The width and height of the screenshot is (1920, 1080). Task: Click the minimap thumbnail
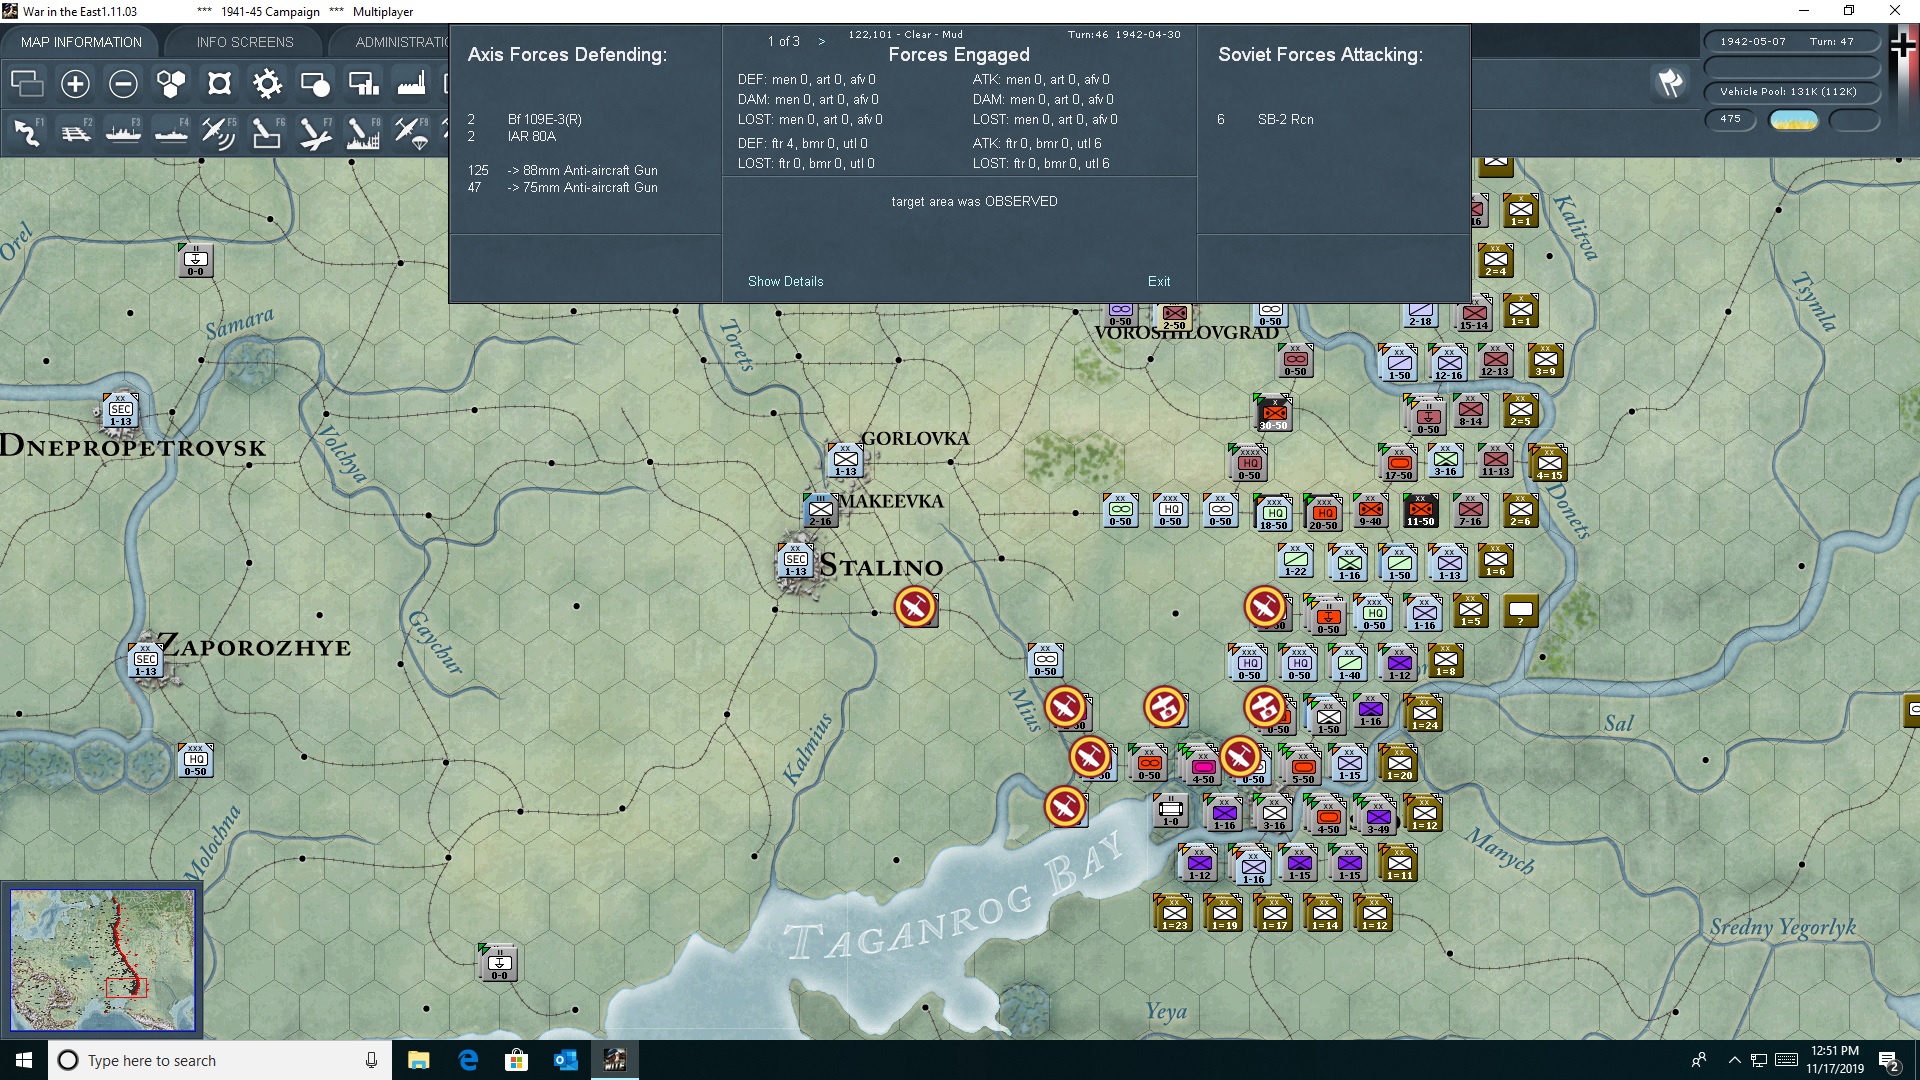click(x=102, y=960)
